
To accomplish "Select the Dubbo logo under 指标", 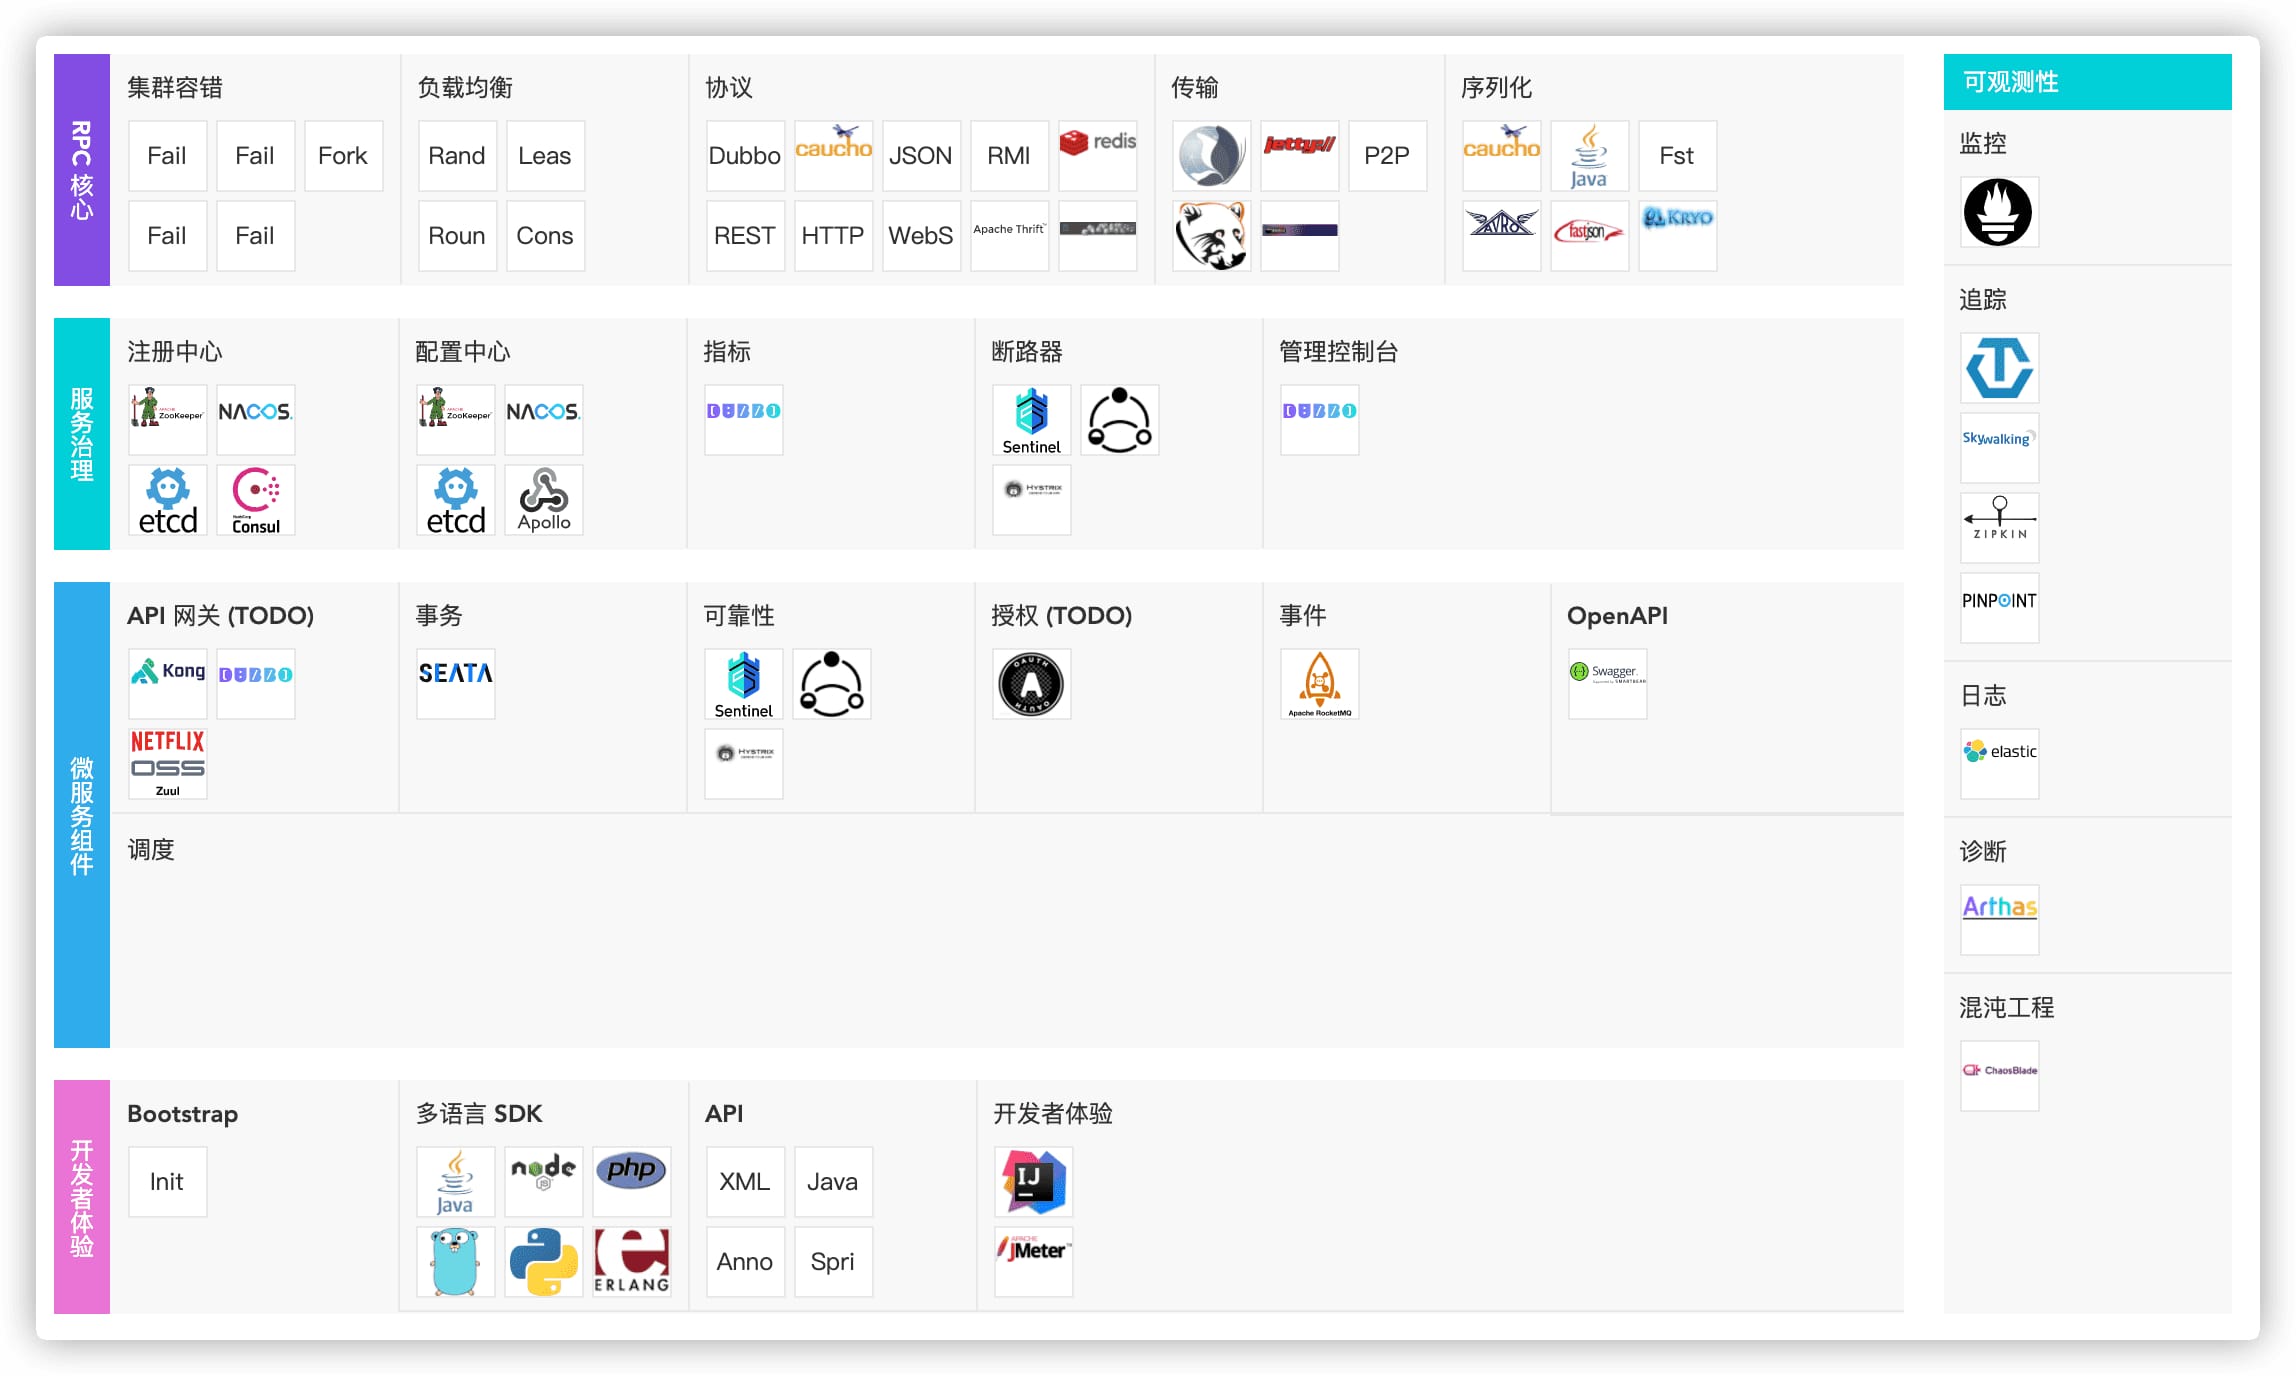I will (x=744, y=420).
